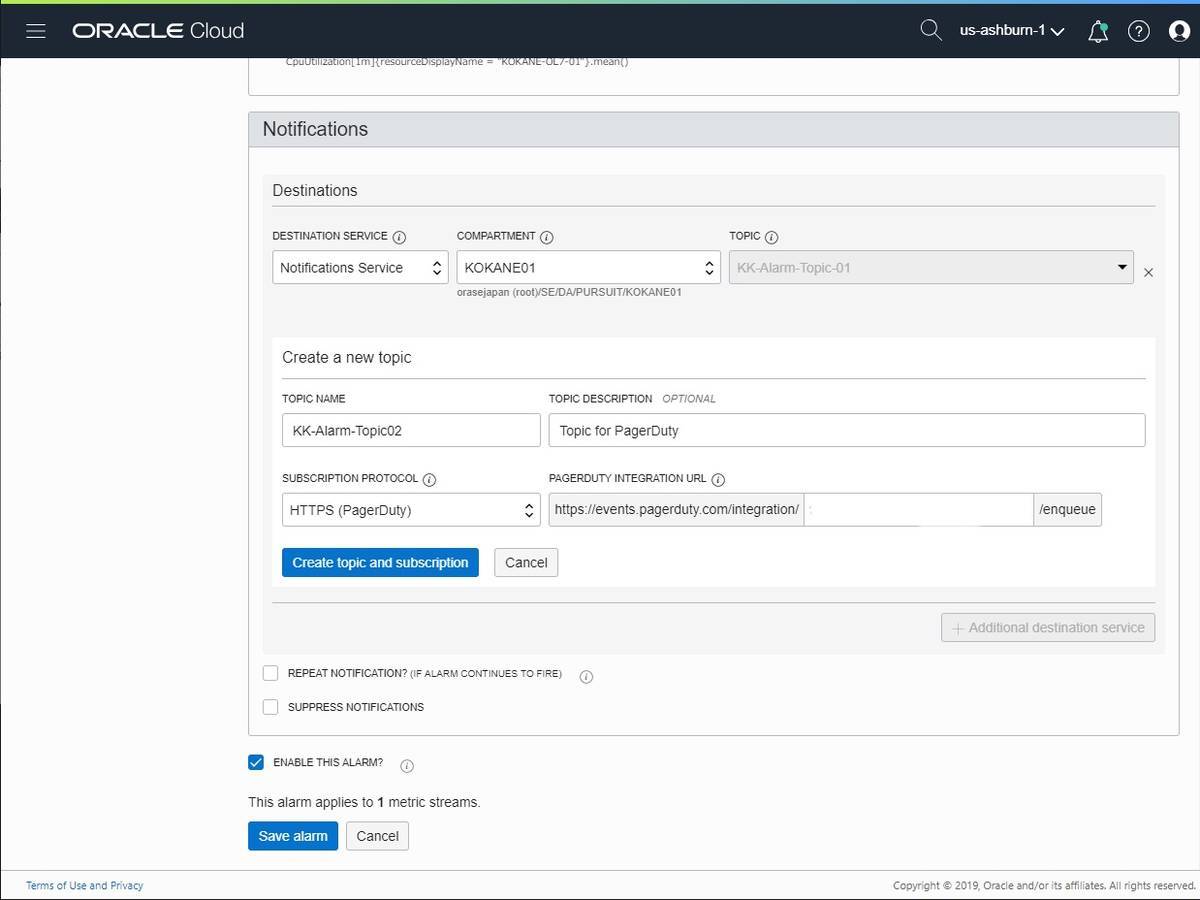
Task: Click the events.pagerduty.com URL prefix
Action: click(x=677, y=510)
